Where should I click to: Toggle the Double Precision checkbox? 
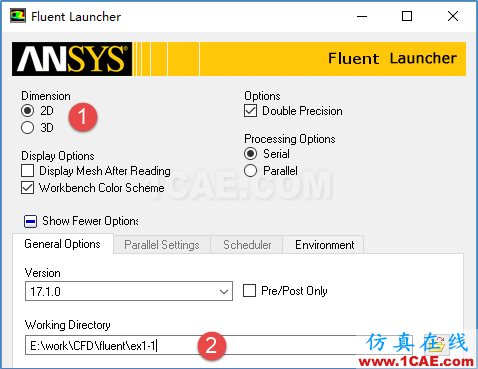coord(250,111)
